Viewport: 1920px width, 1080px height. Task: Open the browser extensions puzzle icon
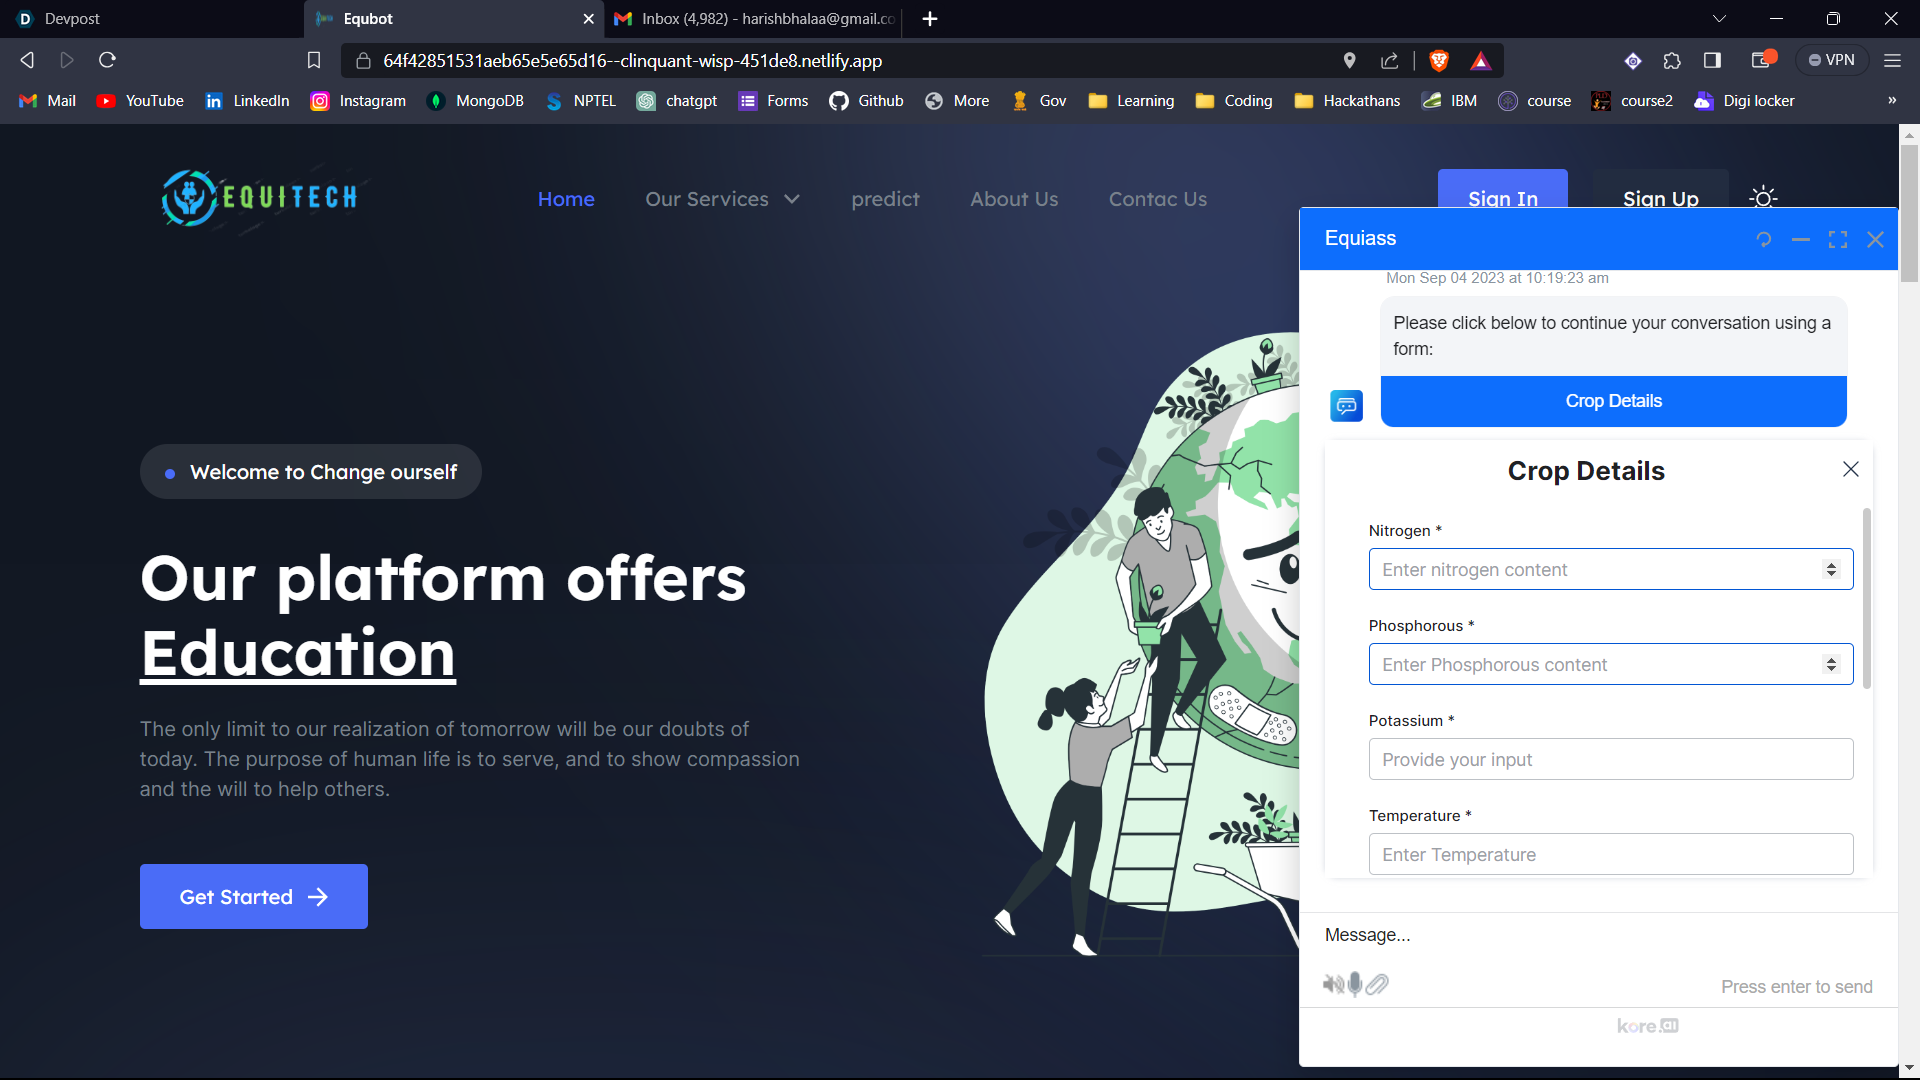point(1672,61)
